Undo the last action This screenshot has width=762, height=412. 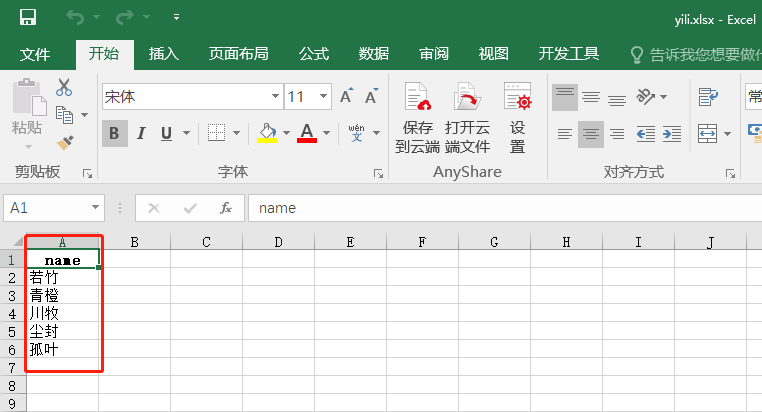pyautogui.click(x=75, y=17)
